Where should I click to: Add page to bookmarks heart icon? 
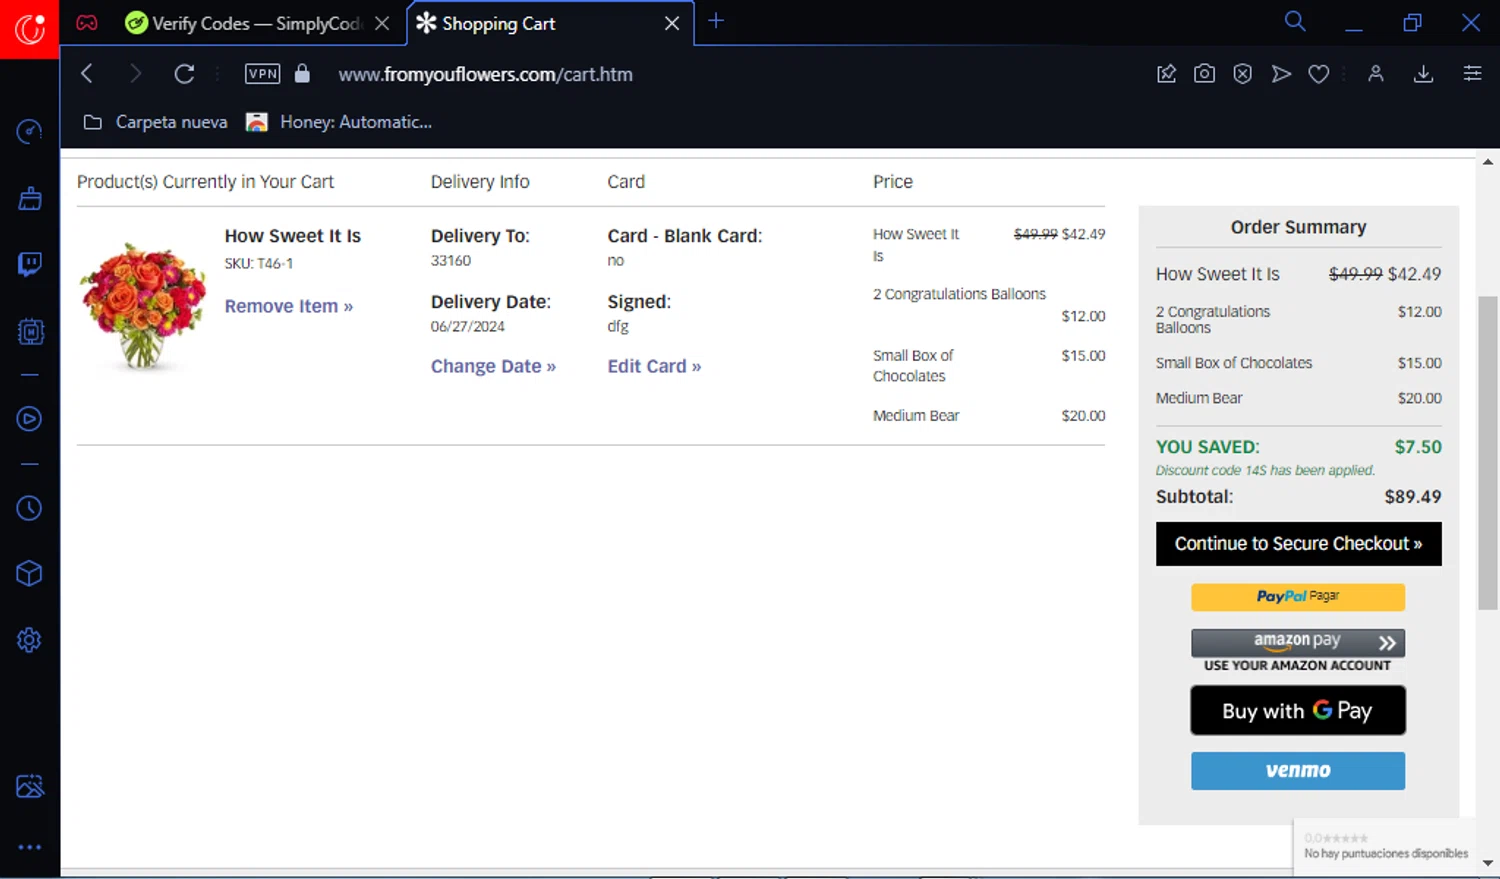coord(1319,74)
